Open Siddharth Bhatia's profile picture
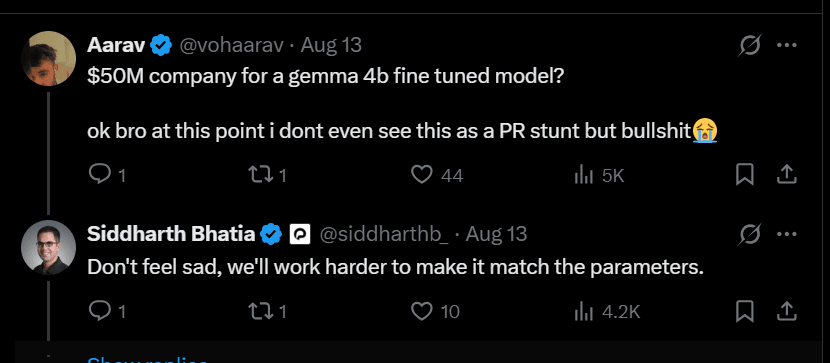The image size is (830, 363). (x=48, y=247)
